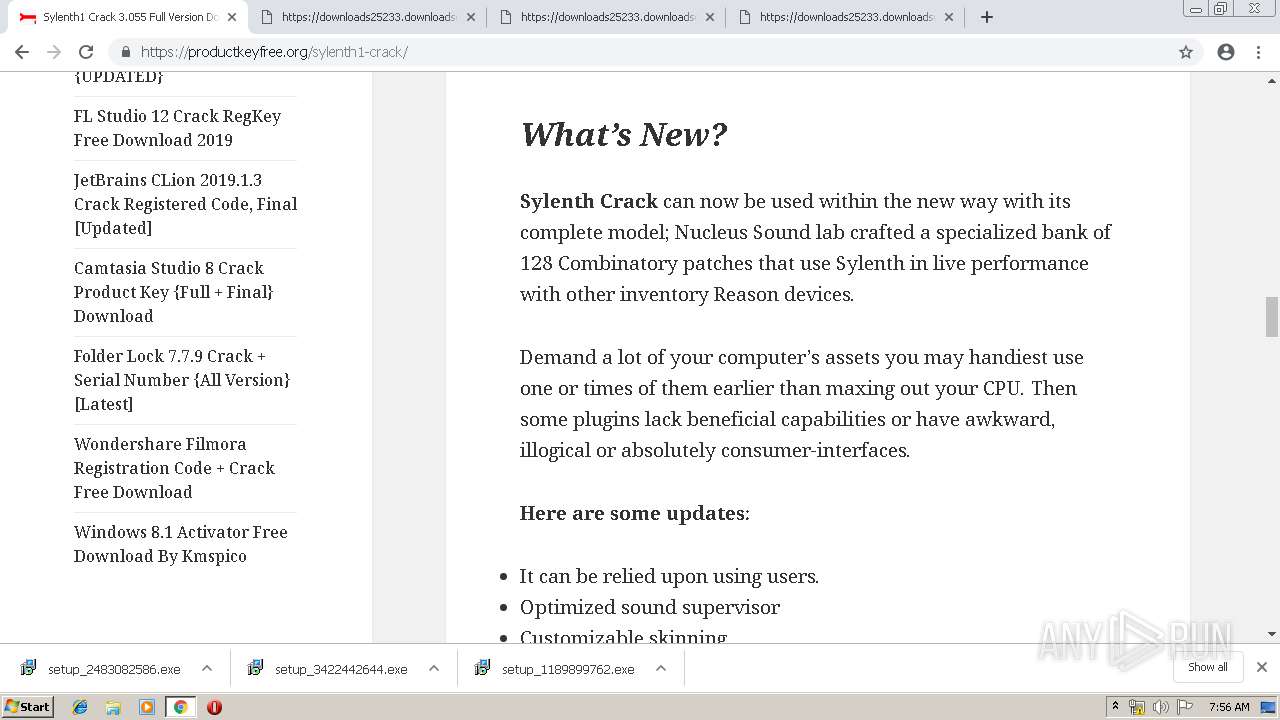Expand options for setup_3422442644.exe download

click(x=434, y=668)
